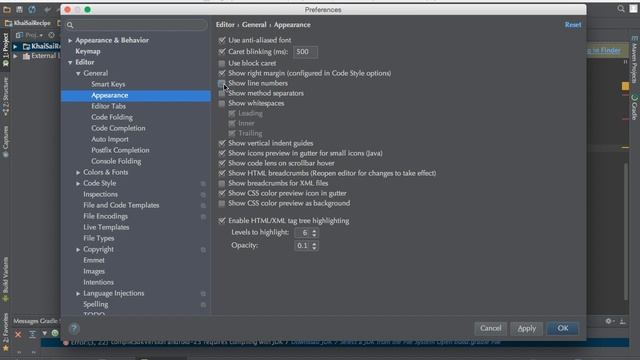Screen dimensions: 640x360
Task: Toggle Show whitespaces checkbox
Action: click(222, 104)
